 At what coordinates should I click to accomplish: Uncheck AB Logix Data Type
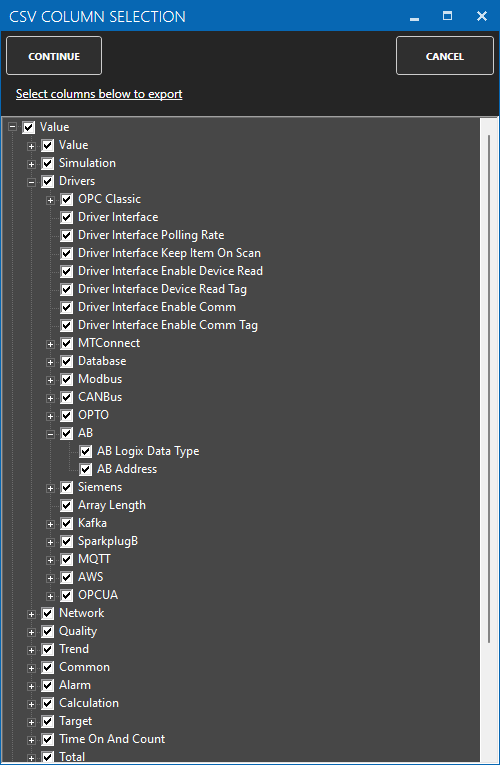(x=86, y=452)
